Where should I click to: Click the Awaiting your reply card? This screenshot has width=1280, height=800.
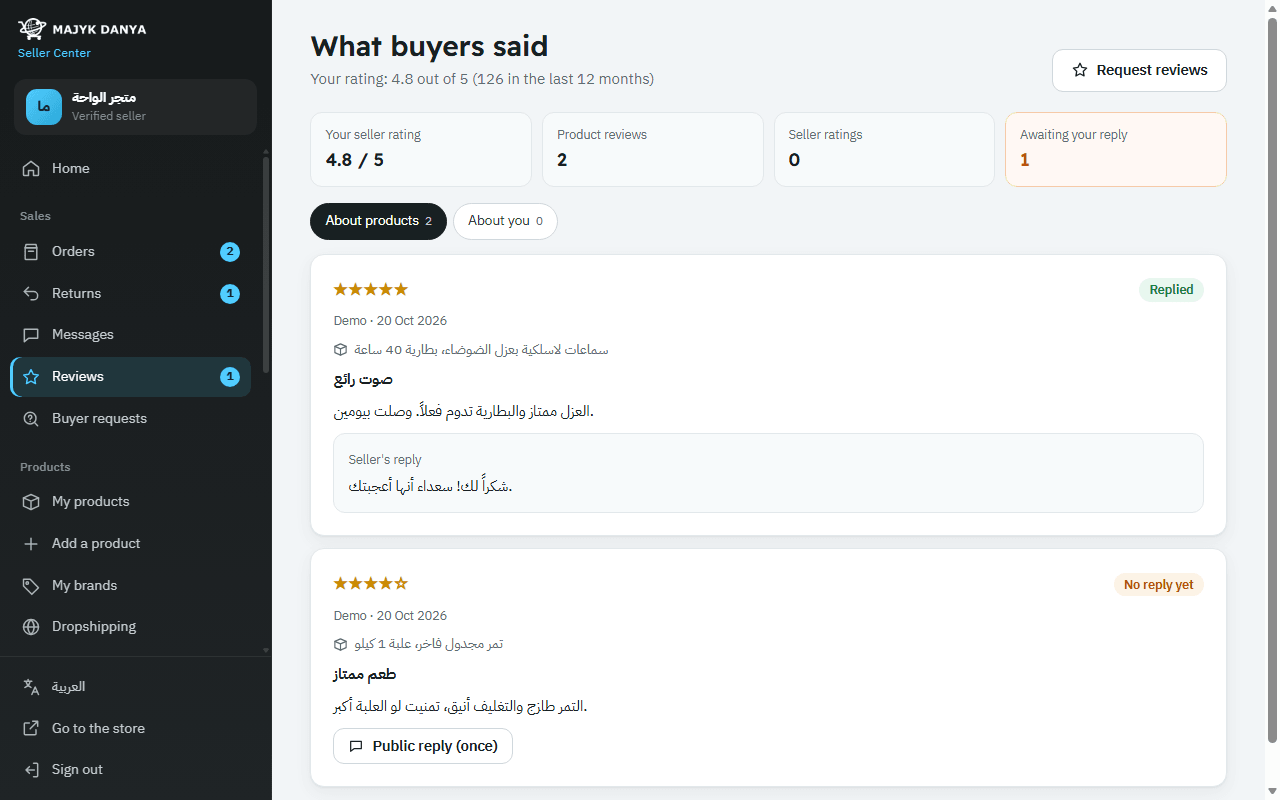coord(1116,149)
